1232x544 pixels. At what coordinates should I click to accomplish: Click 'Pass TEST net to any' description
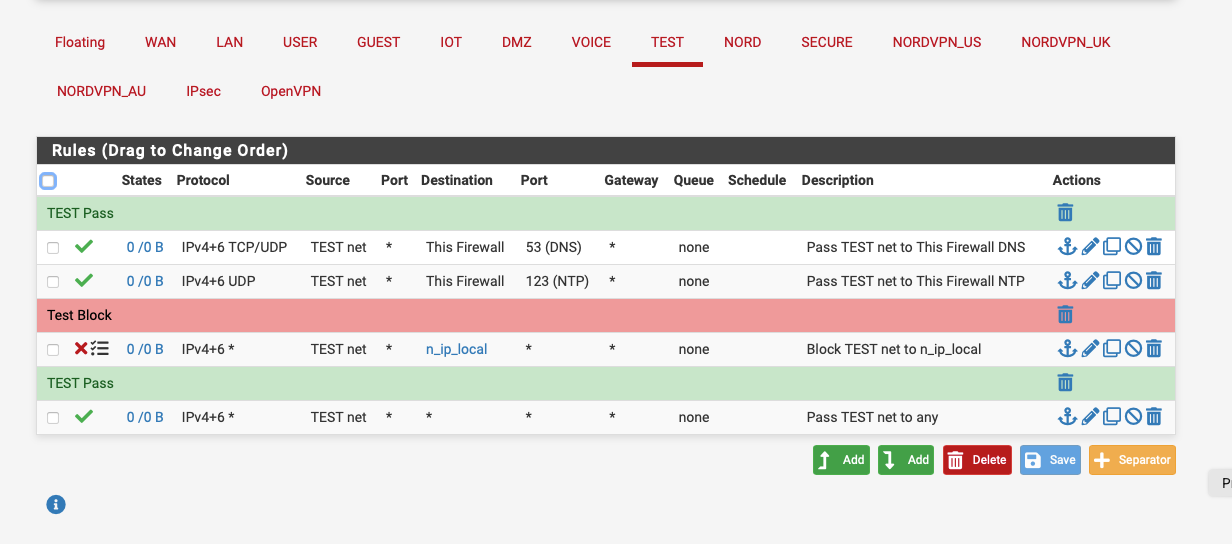click(872, 417)
